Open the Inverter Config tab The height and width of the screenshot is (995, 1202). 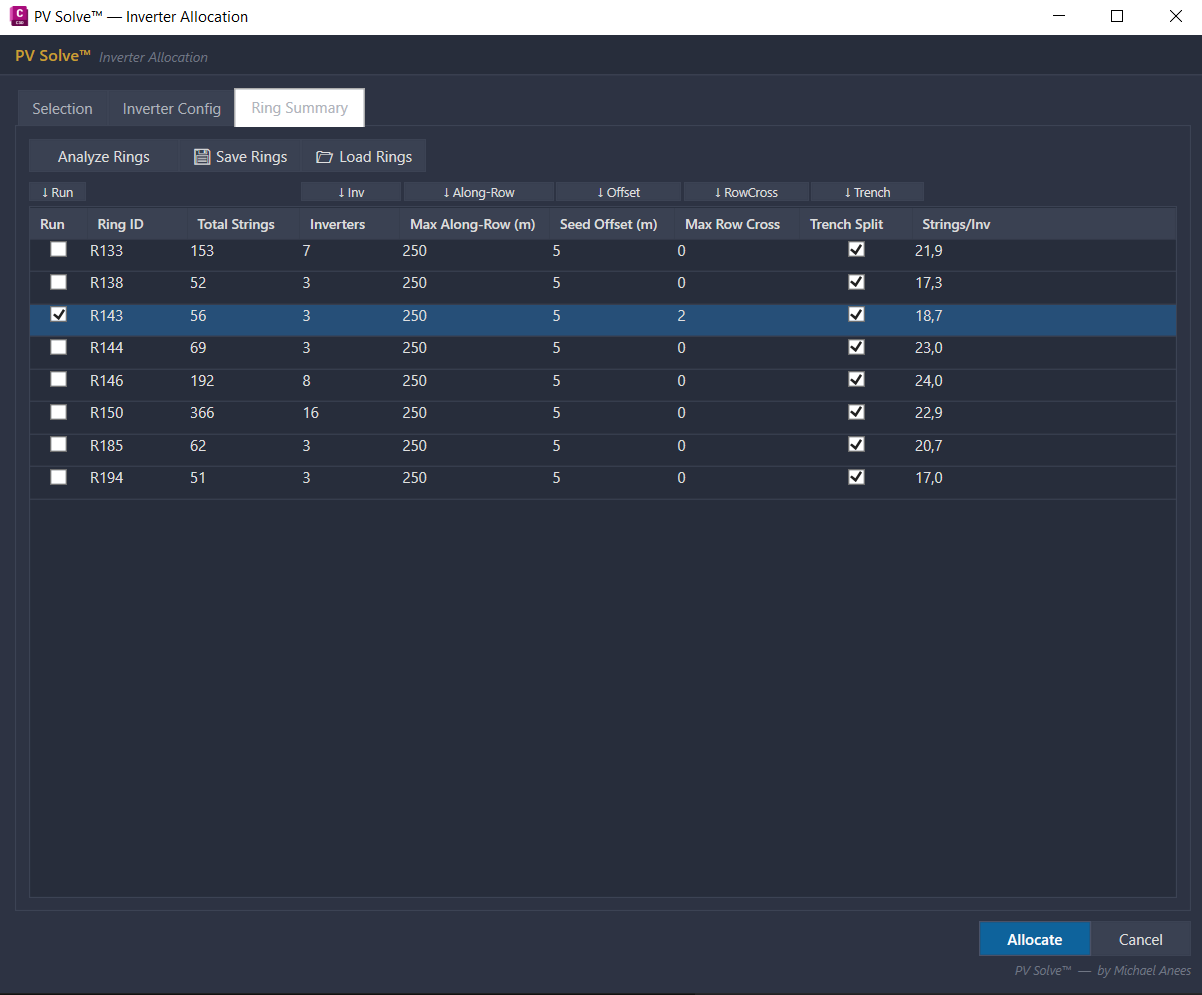pos(171,109)
